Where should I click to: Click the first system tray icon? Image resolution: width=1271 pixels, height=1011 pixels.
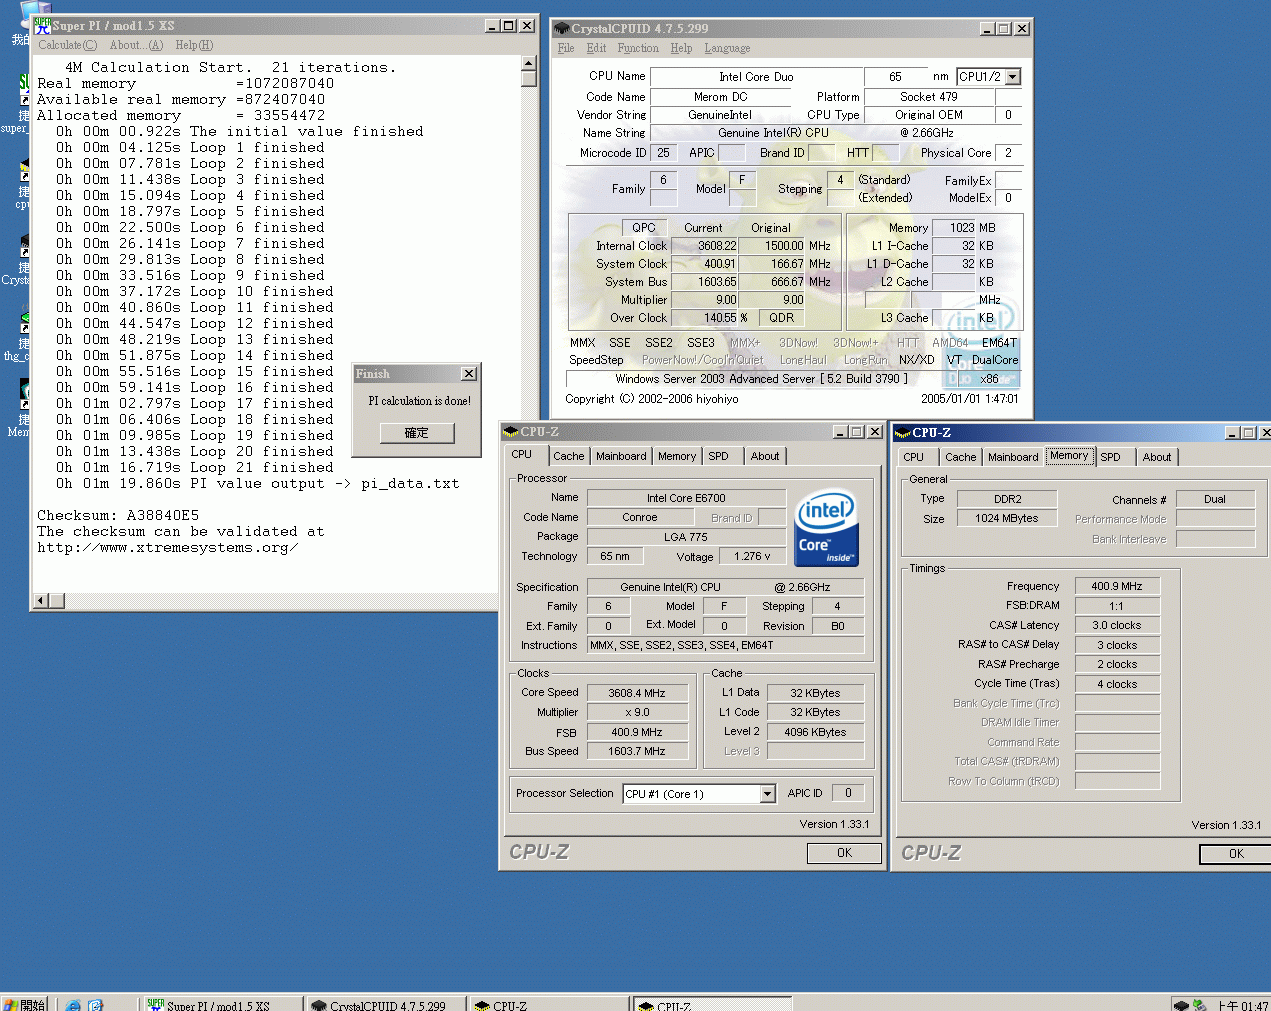(x=1181, y=1005)
